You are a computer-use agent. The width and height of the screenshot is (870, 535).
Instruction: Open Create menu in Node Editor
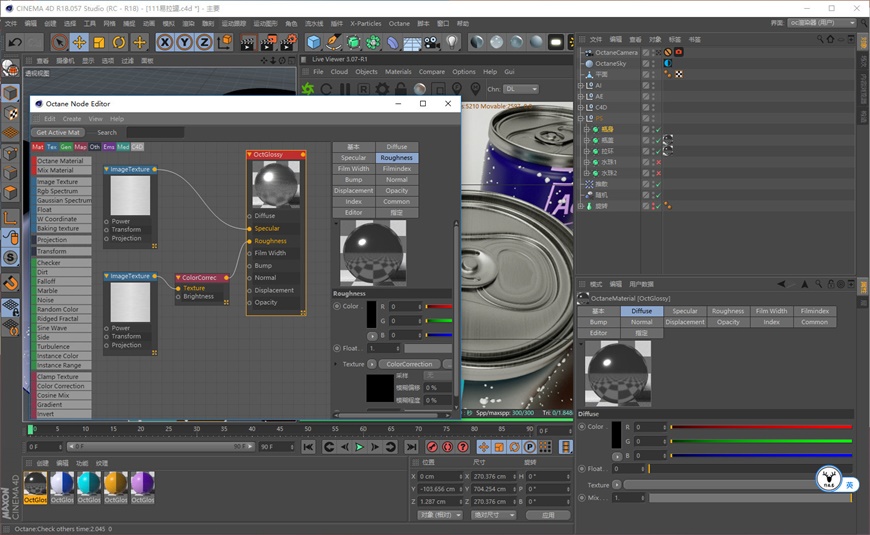[x=72, y=119]
